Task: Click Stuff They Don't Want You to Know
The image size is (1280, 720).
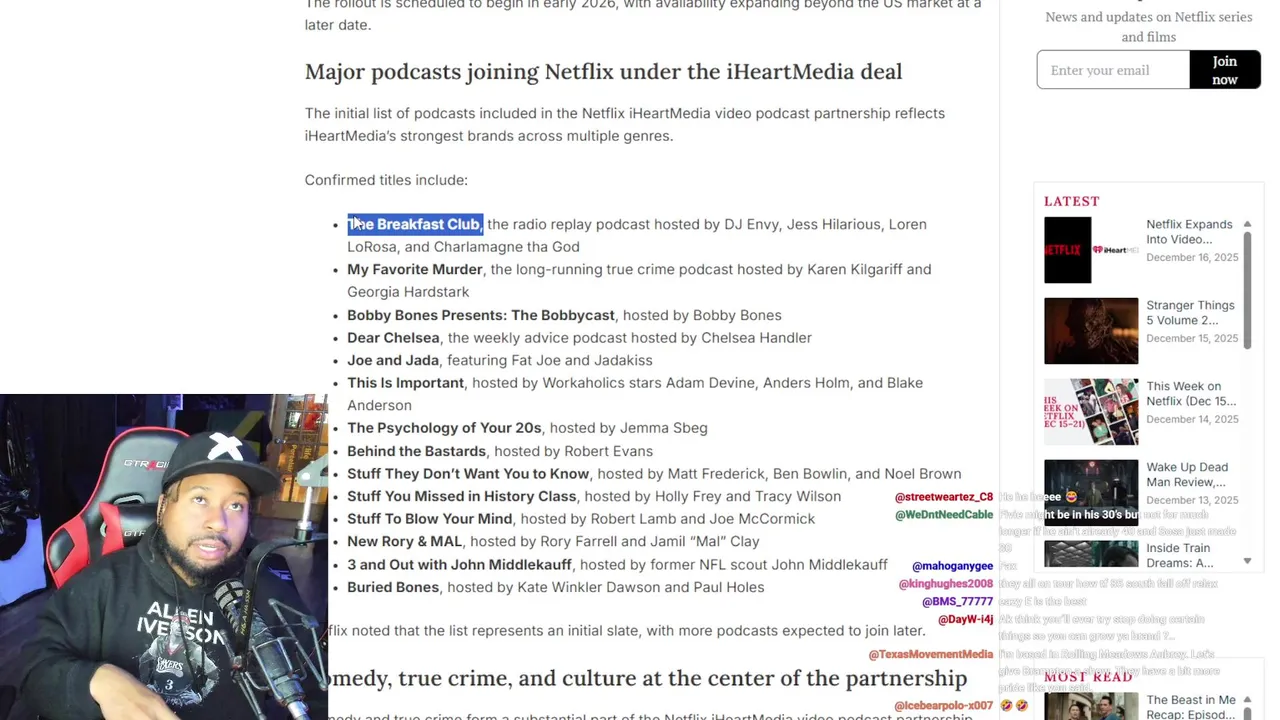Action: 468,474
